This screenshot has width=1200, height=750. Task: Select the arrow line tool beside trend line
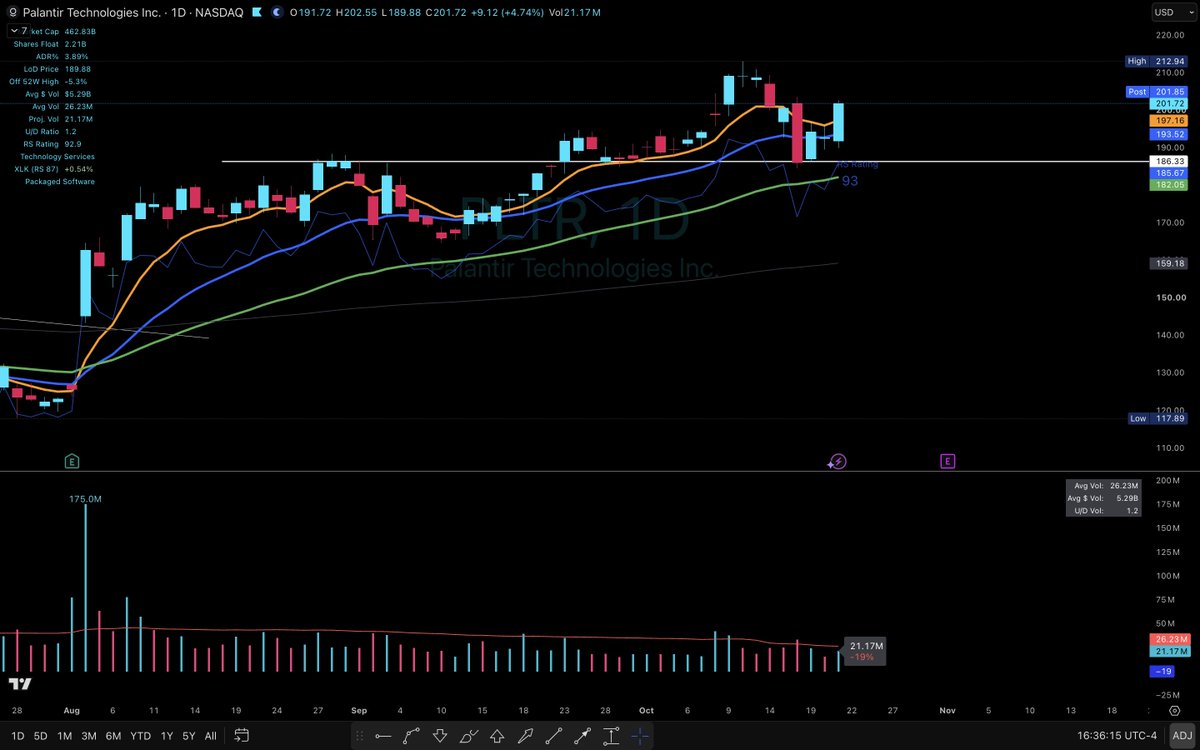pos(582,736)
